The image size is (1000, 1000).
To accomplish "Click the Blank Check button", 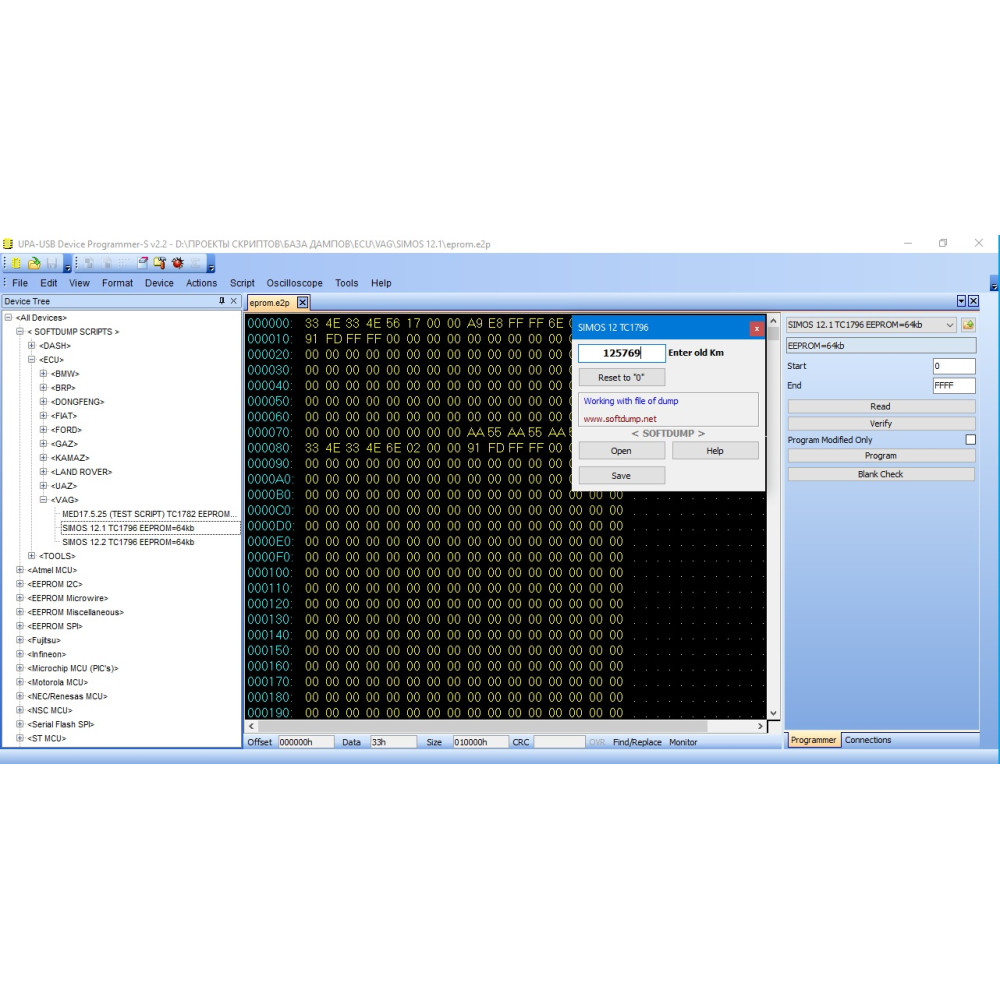I will click(881, 474).
